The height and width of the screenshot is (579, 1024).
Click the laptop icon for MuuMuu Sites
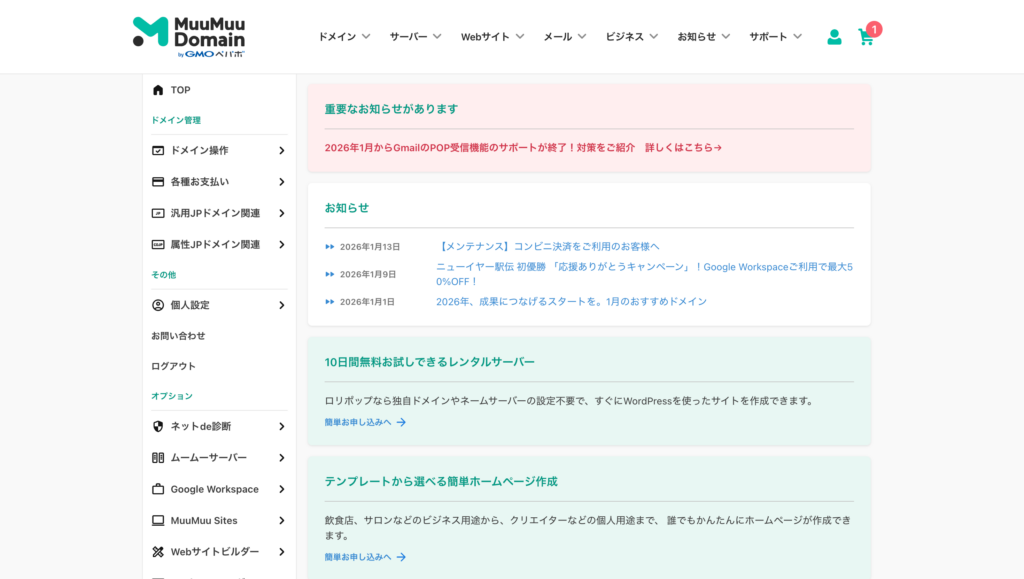(158, 520)
